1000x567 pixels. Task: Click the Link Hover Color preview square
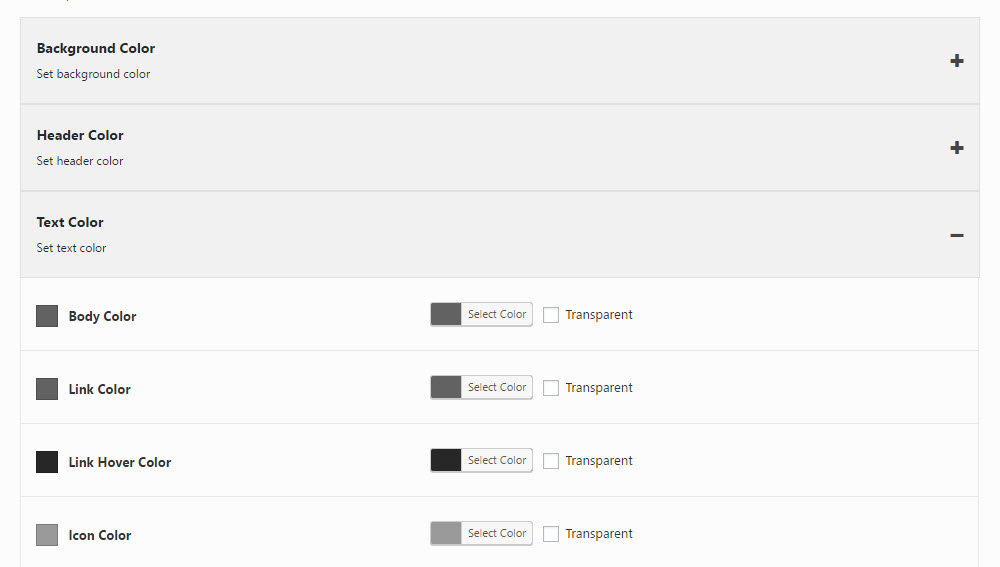coord(47,462)
